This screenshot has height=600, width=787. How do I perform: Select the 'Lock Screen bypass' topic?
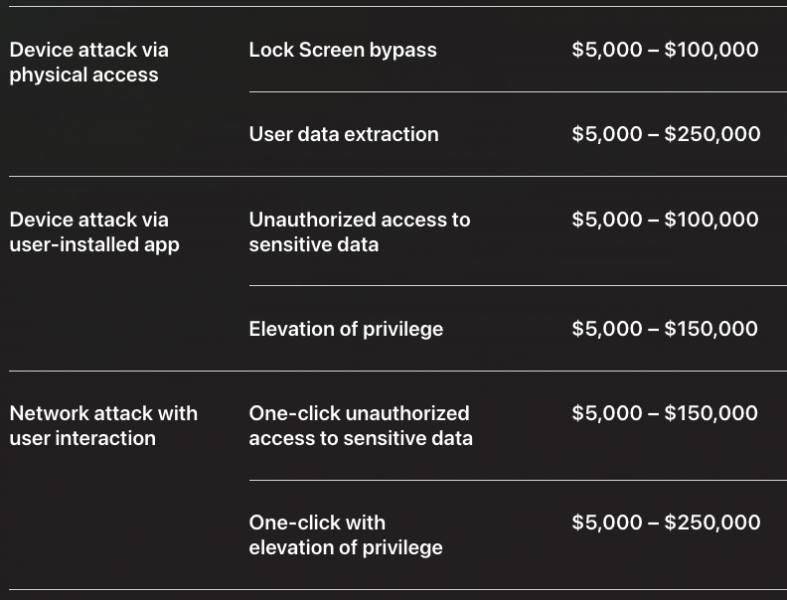coord(342,50)
